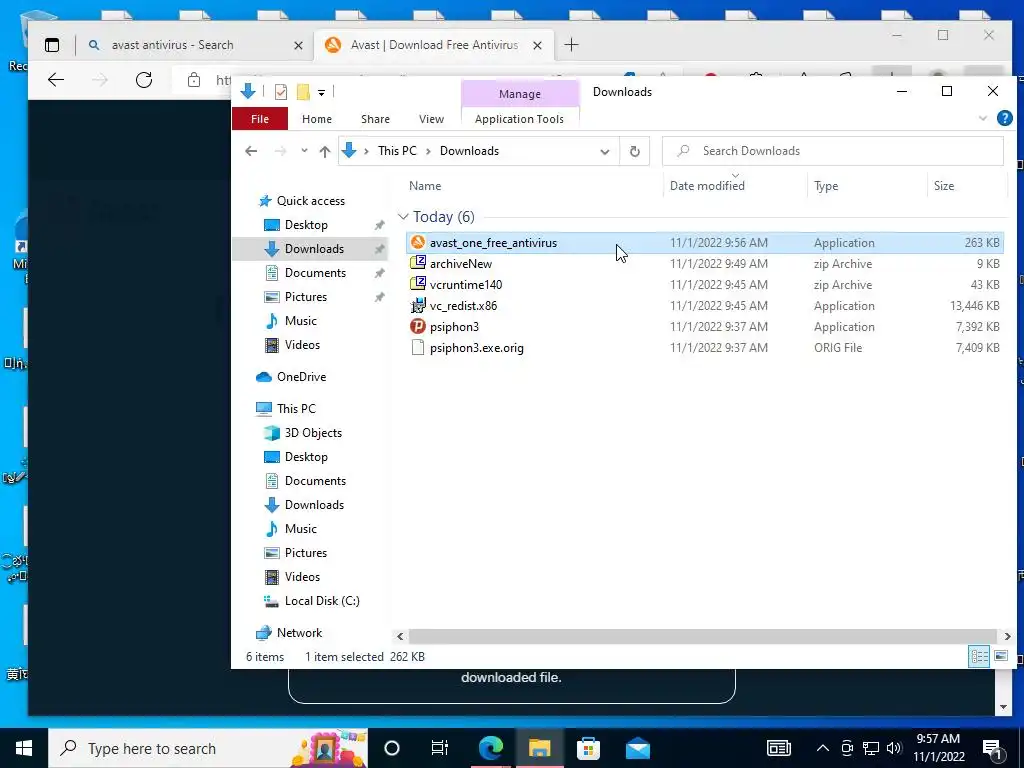
Task: Click the Search Downloads field
Action: 833,151
